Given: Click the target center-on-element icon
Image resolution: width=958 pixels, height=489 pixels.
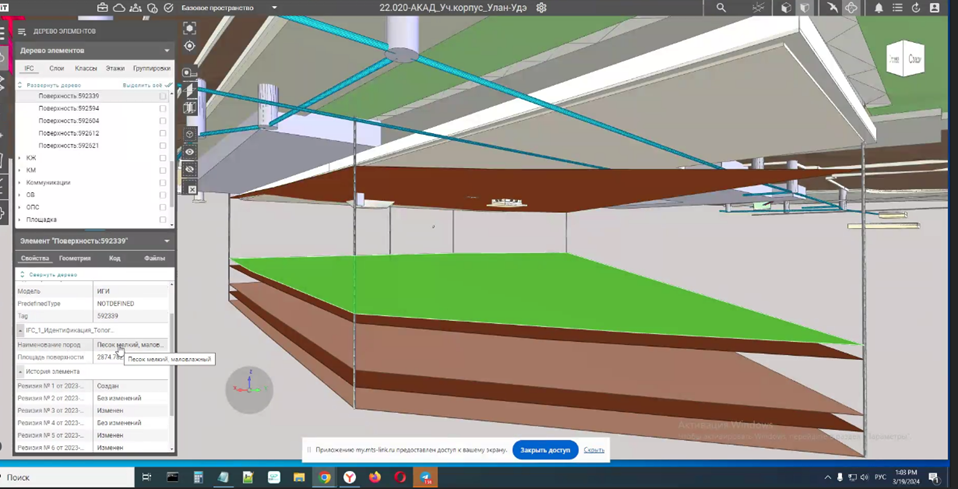Looking at the screenshot, I should [x=189, y=46].
